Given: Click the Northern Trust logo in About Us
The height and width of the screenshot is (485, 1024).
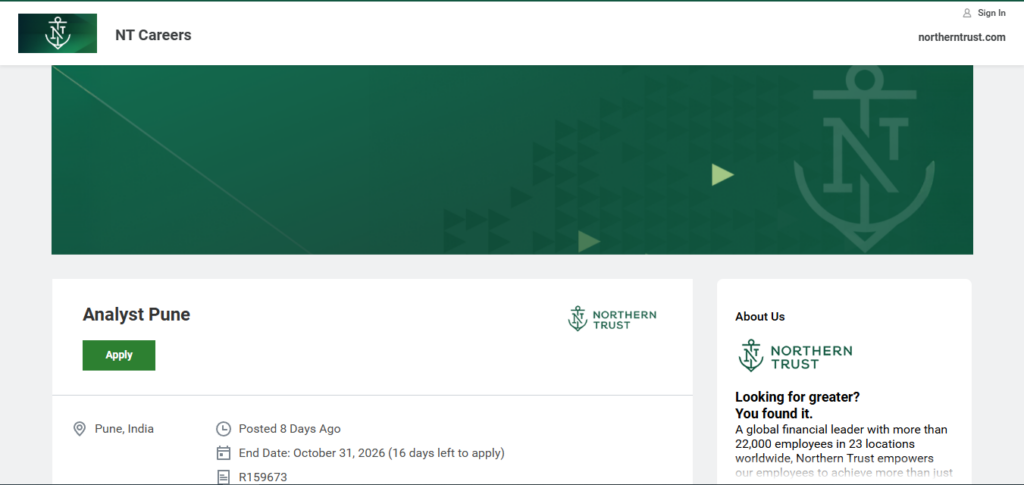Looking at the screenshot, I should click(795, 356).
